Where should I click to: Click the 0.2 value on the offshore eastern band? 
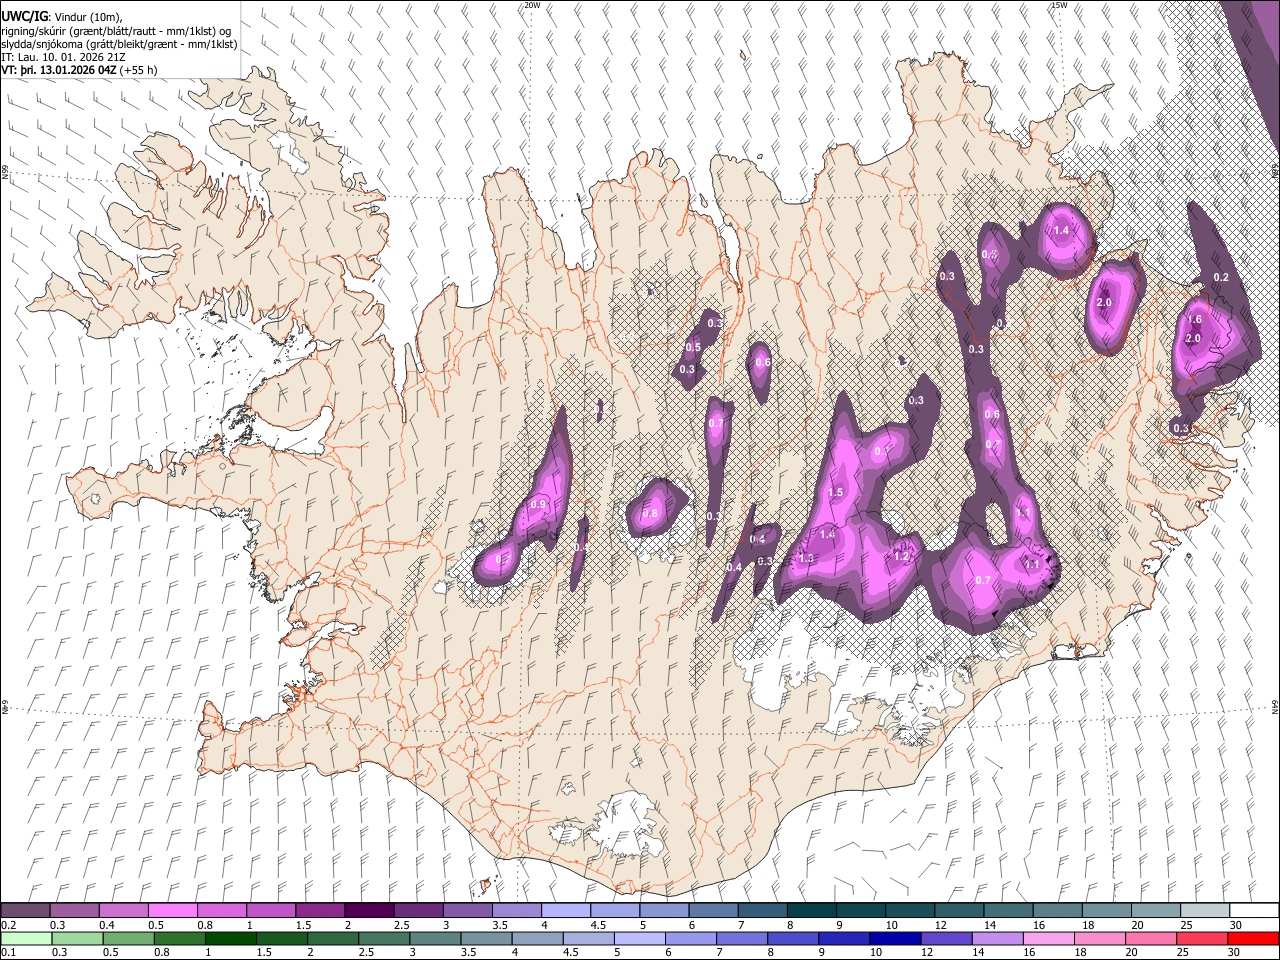1220,277
